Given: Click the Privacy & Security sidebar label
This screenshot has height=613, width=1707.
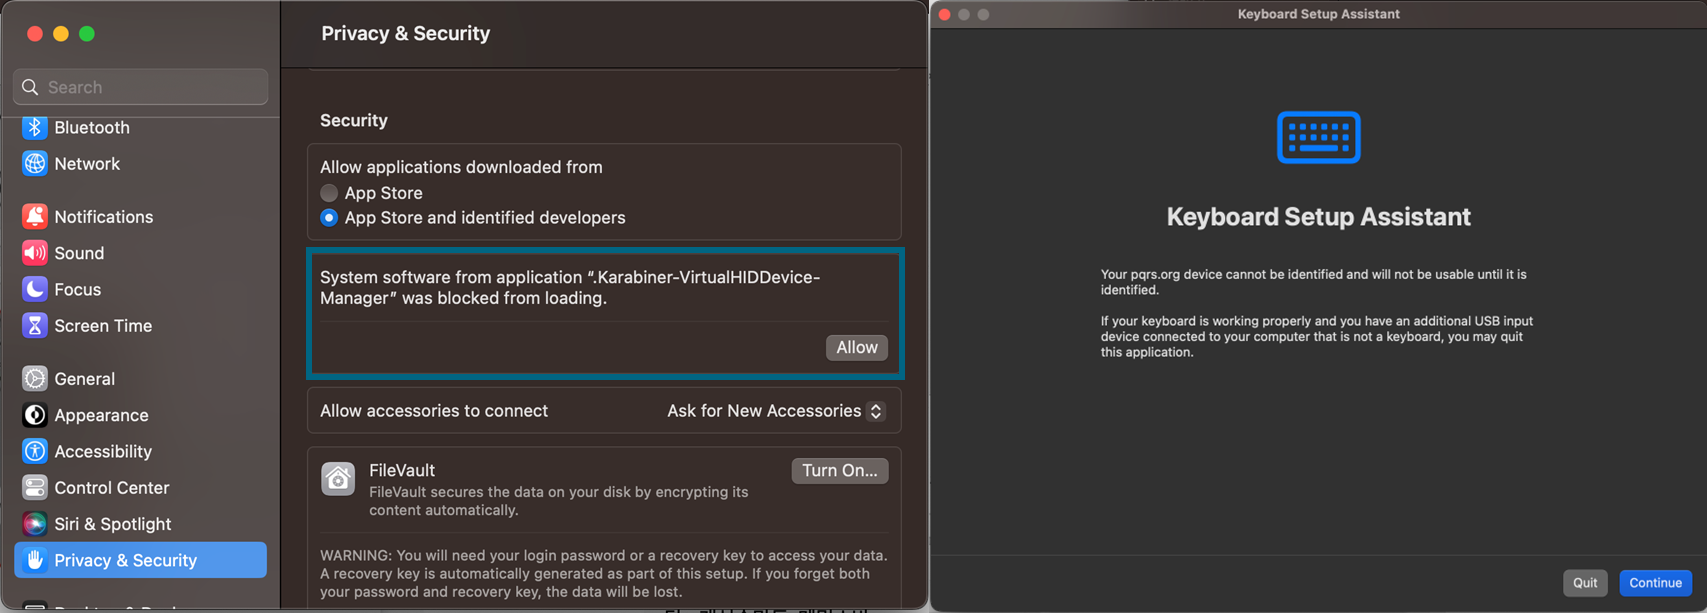Looking at the screenshot, I should pyautogui.click(x=125, y=560).
